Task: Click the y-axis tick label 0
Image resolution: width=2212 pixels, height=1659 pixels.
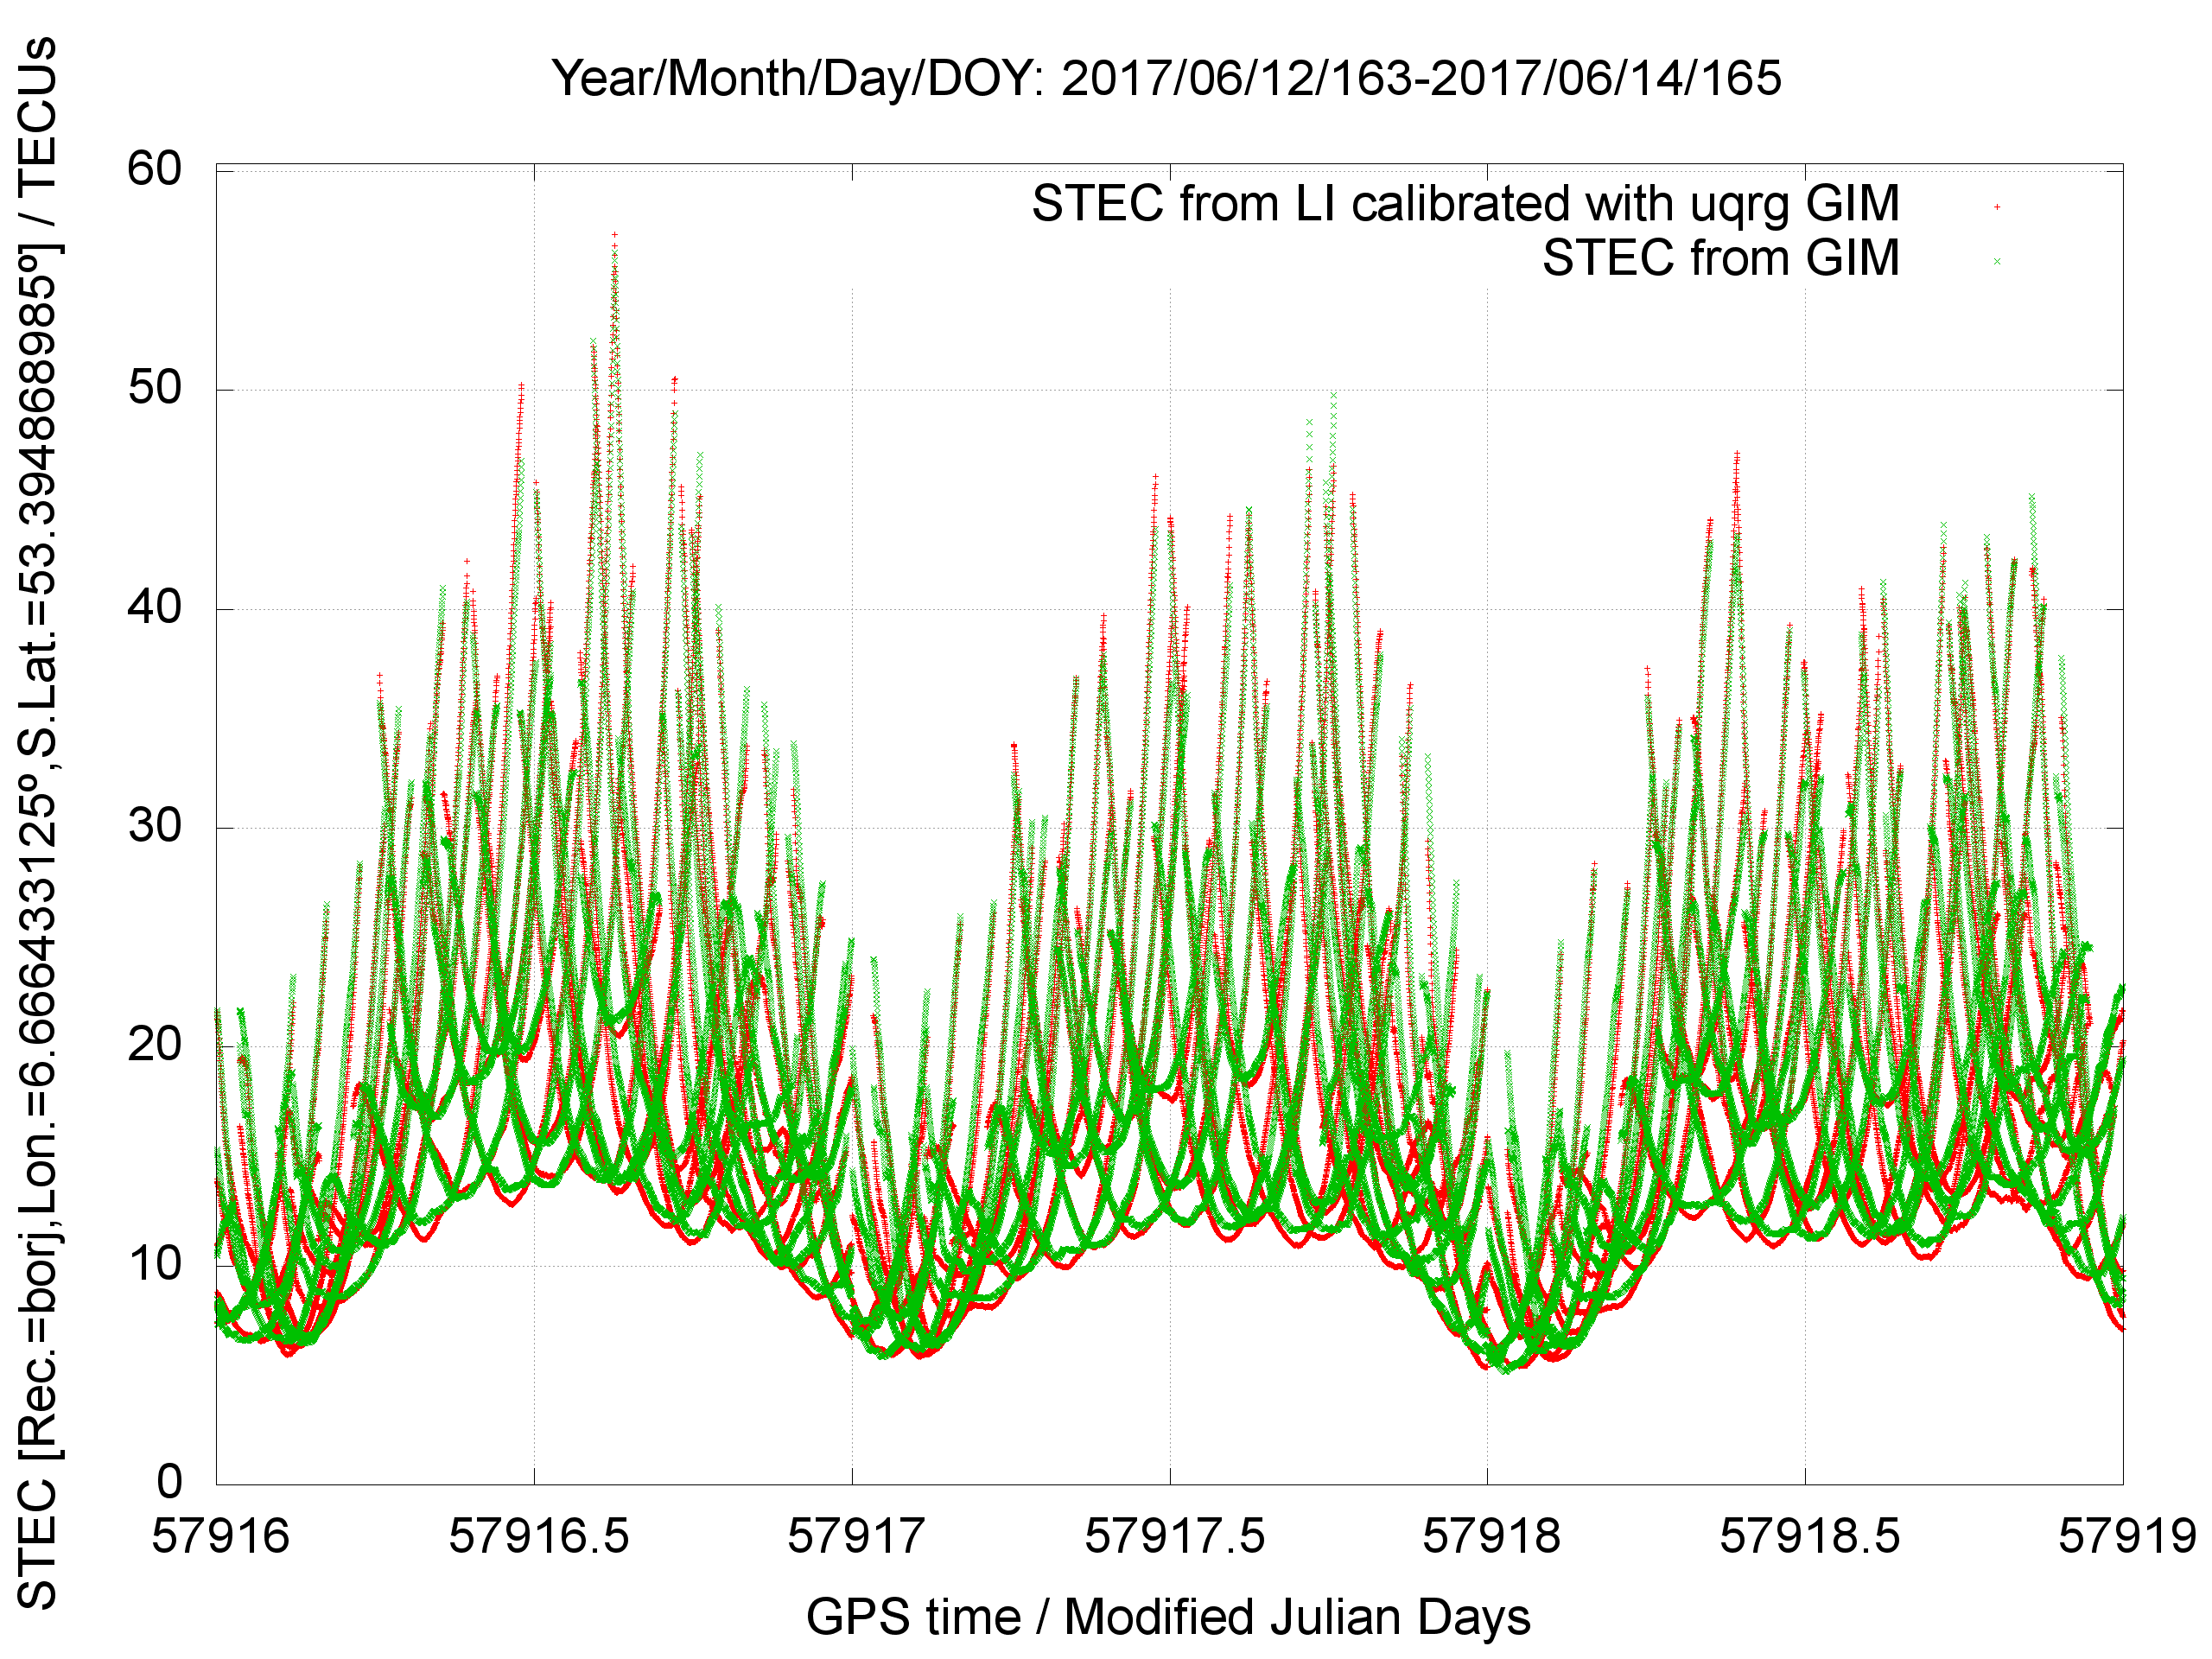Action: tap(170, 1482)
